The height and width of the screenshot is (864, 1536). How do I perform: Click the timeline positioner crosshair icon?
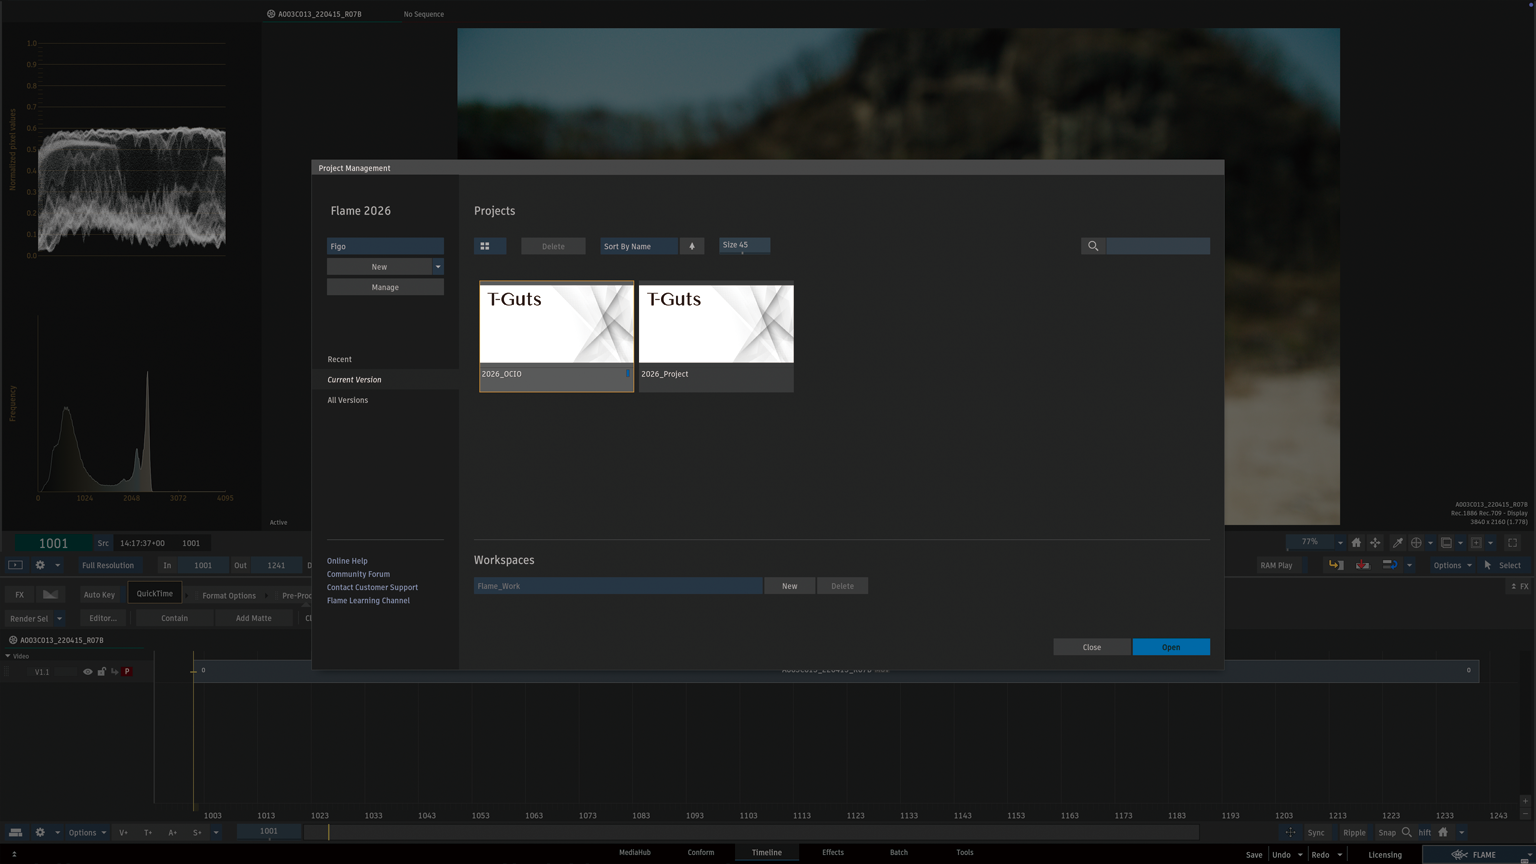coord(1290,832)
